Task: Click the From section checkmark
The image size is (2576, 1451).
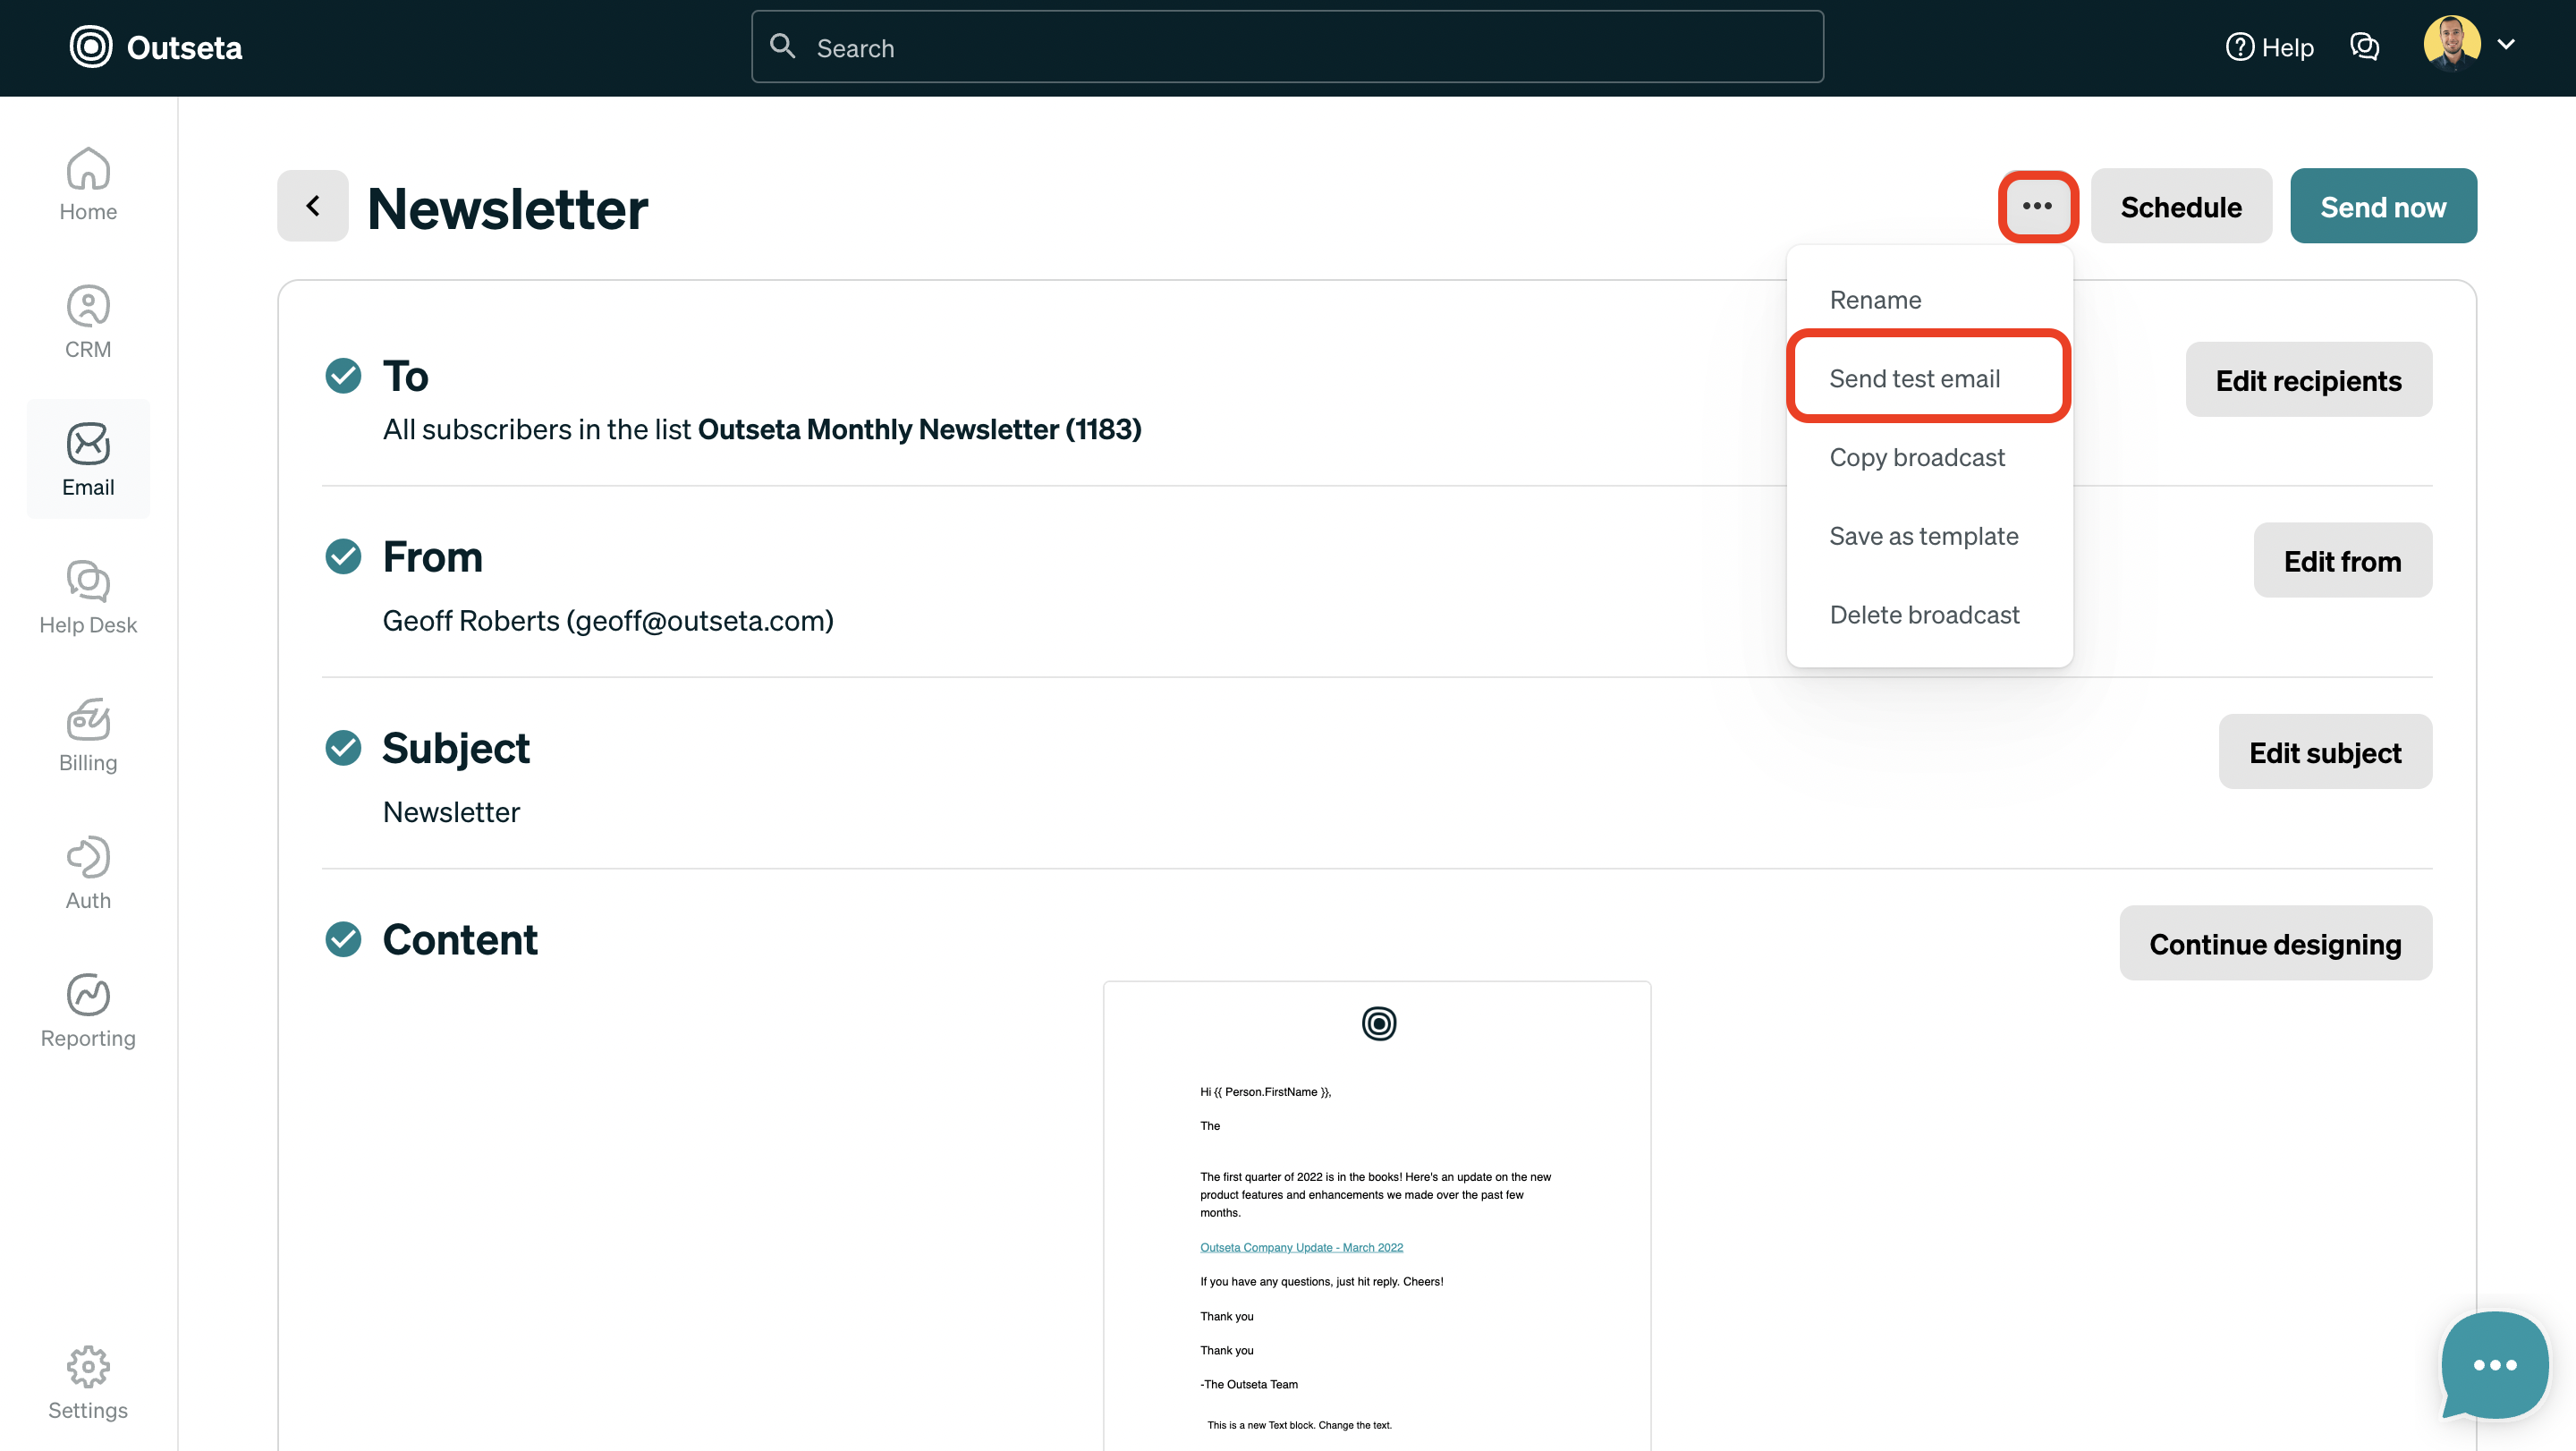Action: [x=343, y=556]
